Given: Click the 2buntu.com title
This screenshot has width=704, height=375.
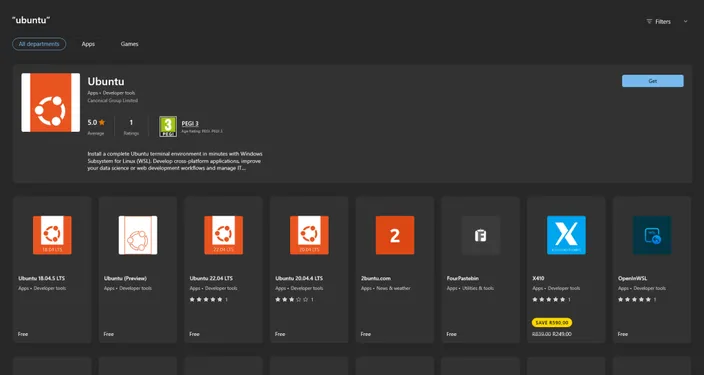Looking at the screenshot, I should tap(377, 278).
